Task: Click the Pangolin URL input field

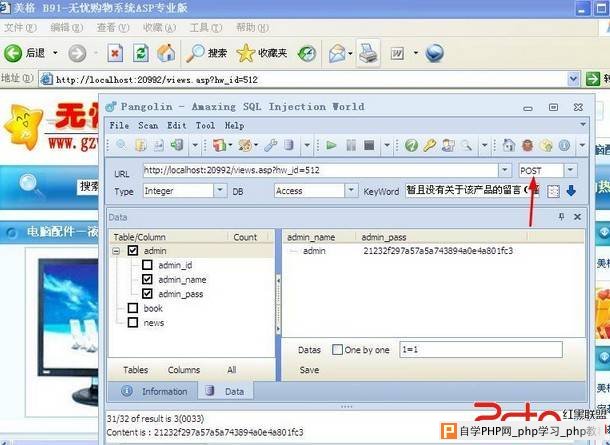Action: coord(321,170)
